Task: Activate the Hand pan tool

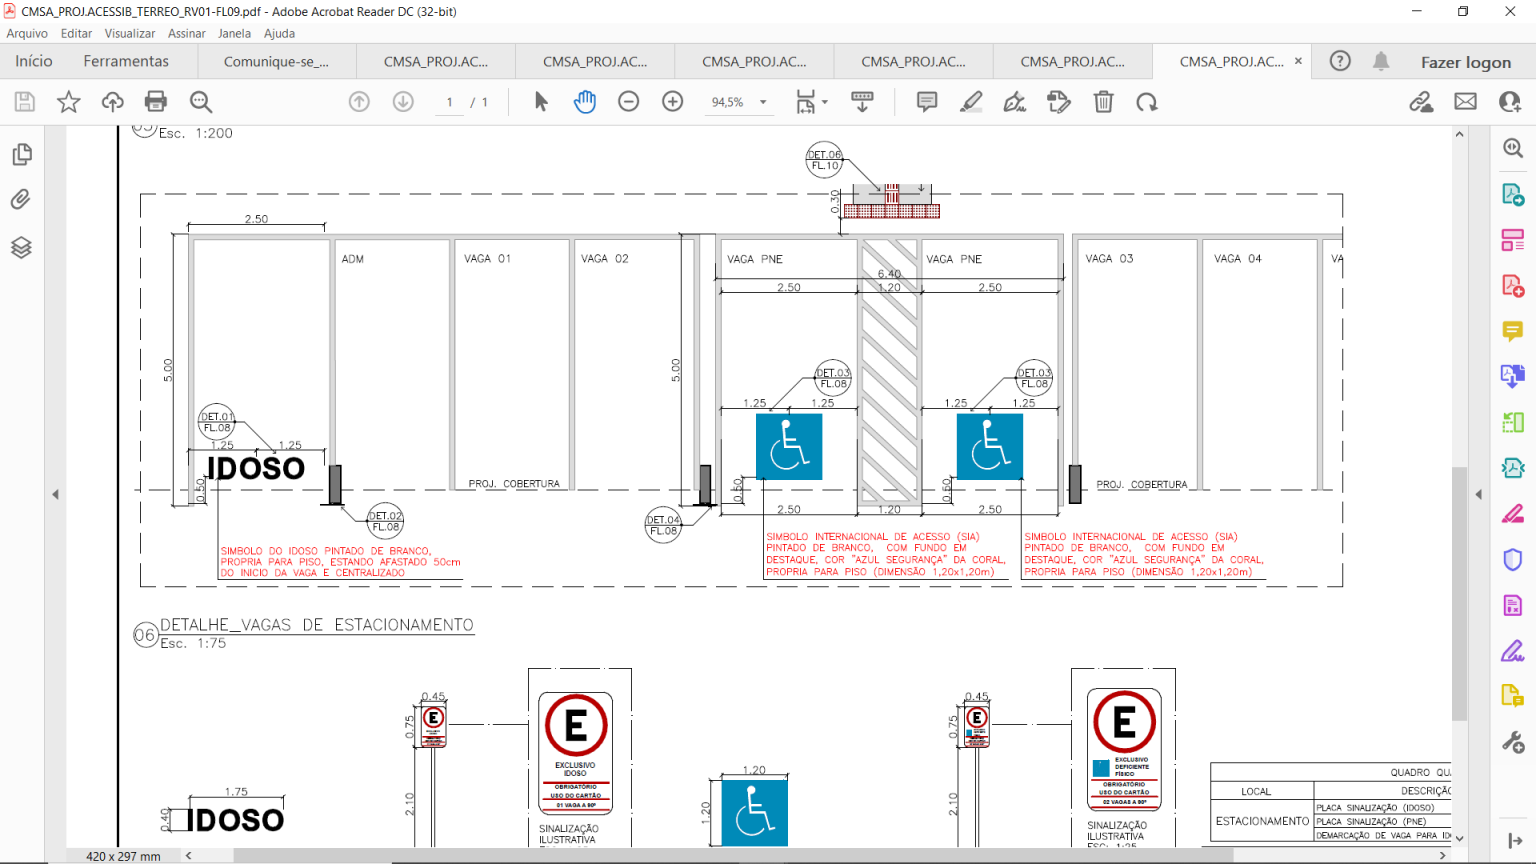Action: (585, 102)
